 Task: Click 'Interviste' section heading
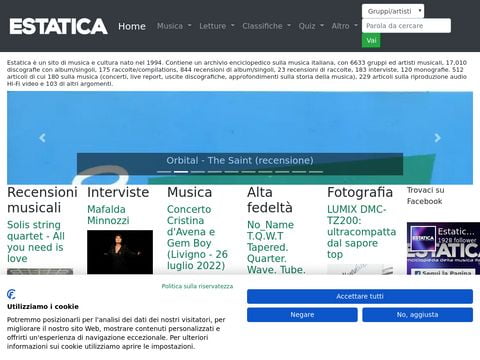tap(118, 192)
